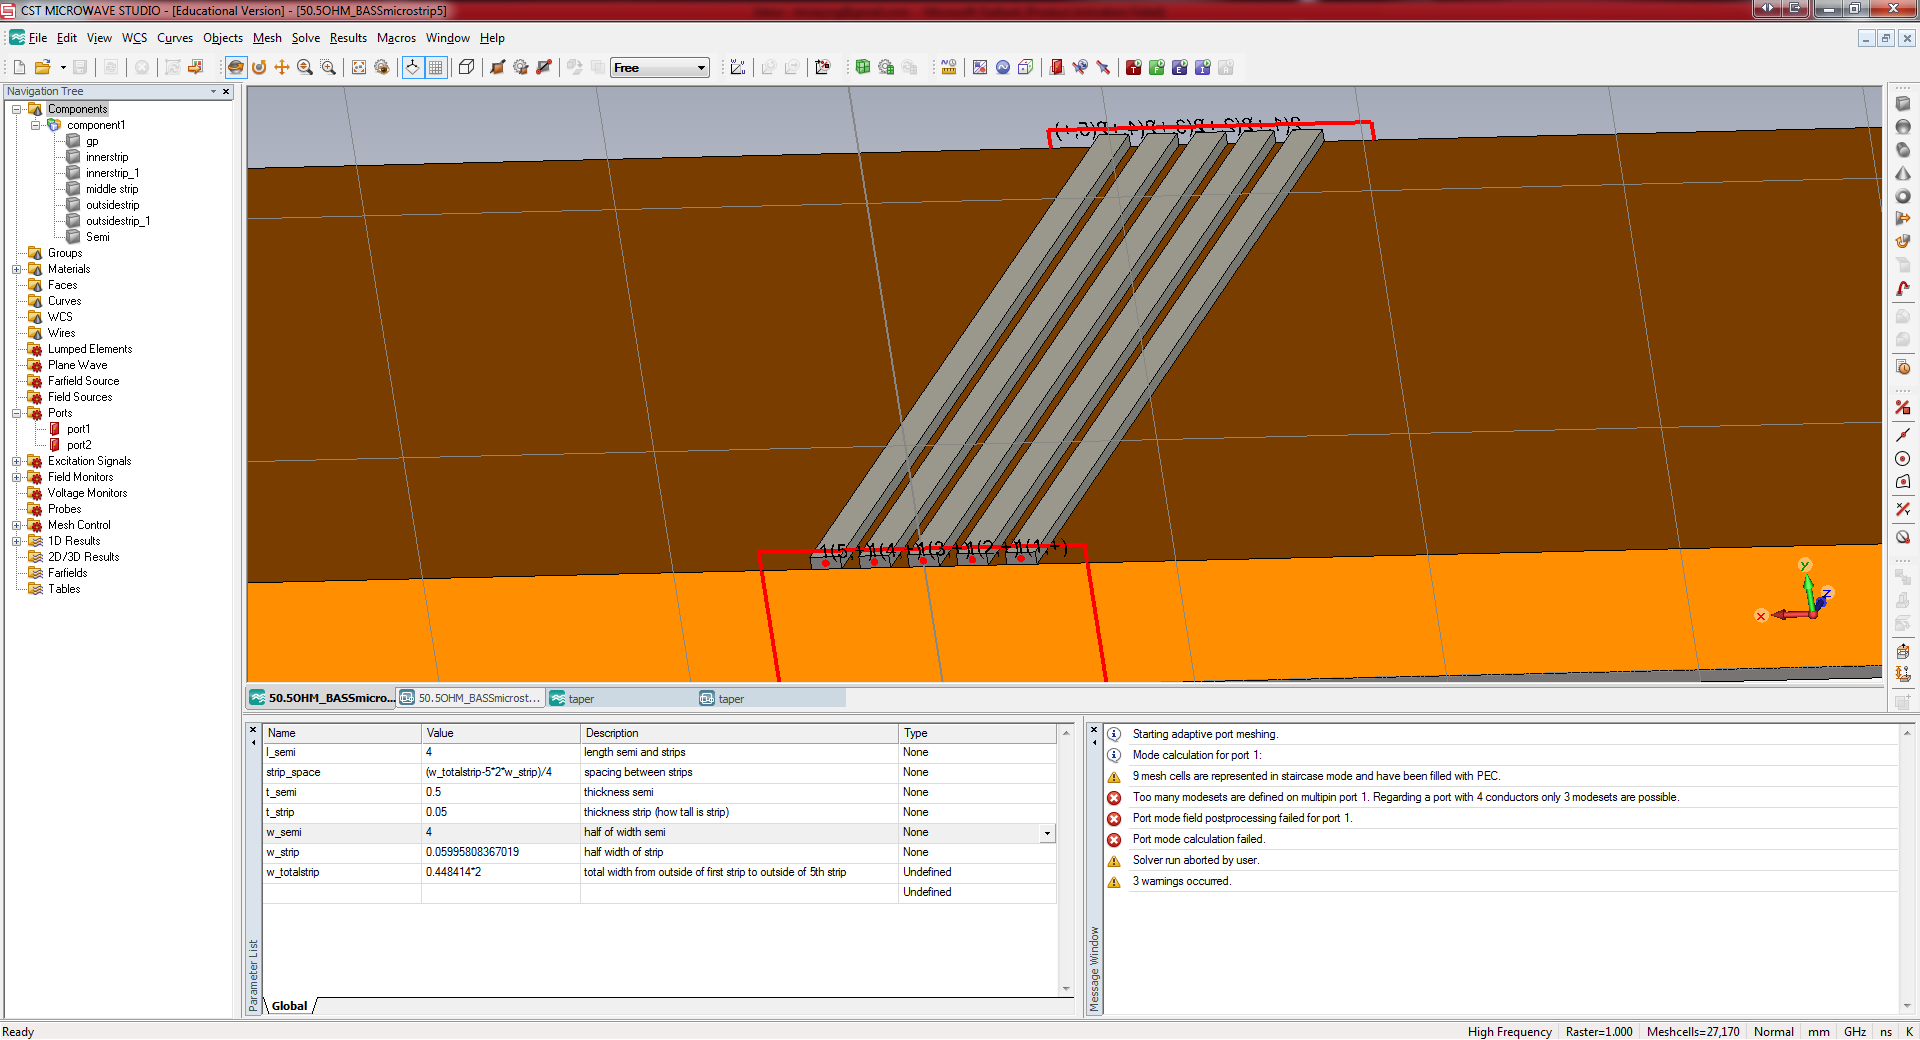Open the Frequency domain solver (green F icon)
The height and width of the screenshot is (1040, 1920).
[x=1156, y=67]
